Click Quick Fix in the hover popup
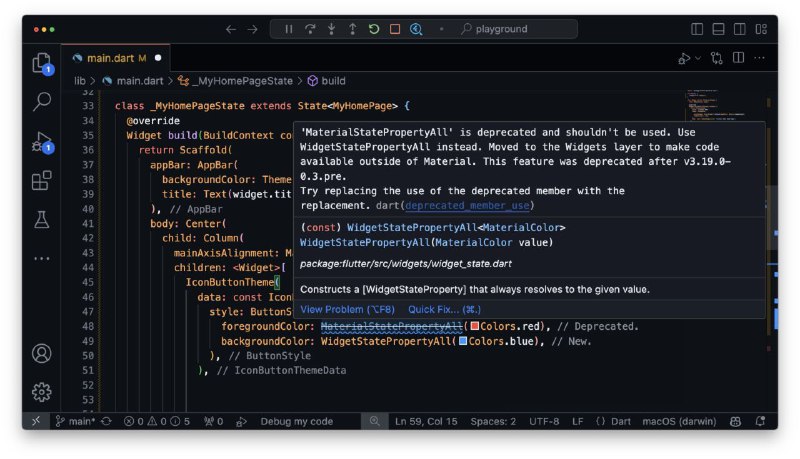The width and height of the screenshot is (800, 459). pyautogui.click(x=444, y=310)
